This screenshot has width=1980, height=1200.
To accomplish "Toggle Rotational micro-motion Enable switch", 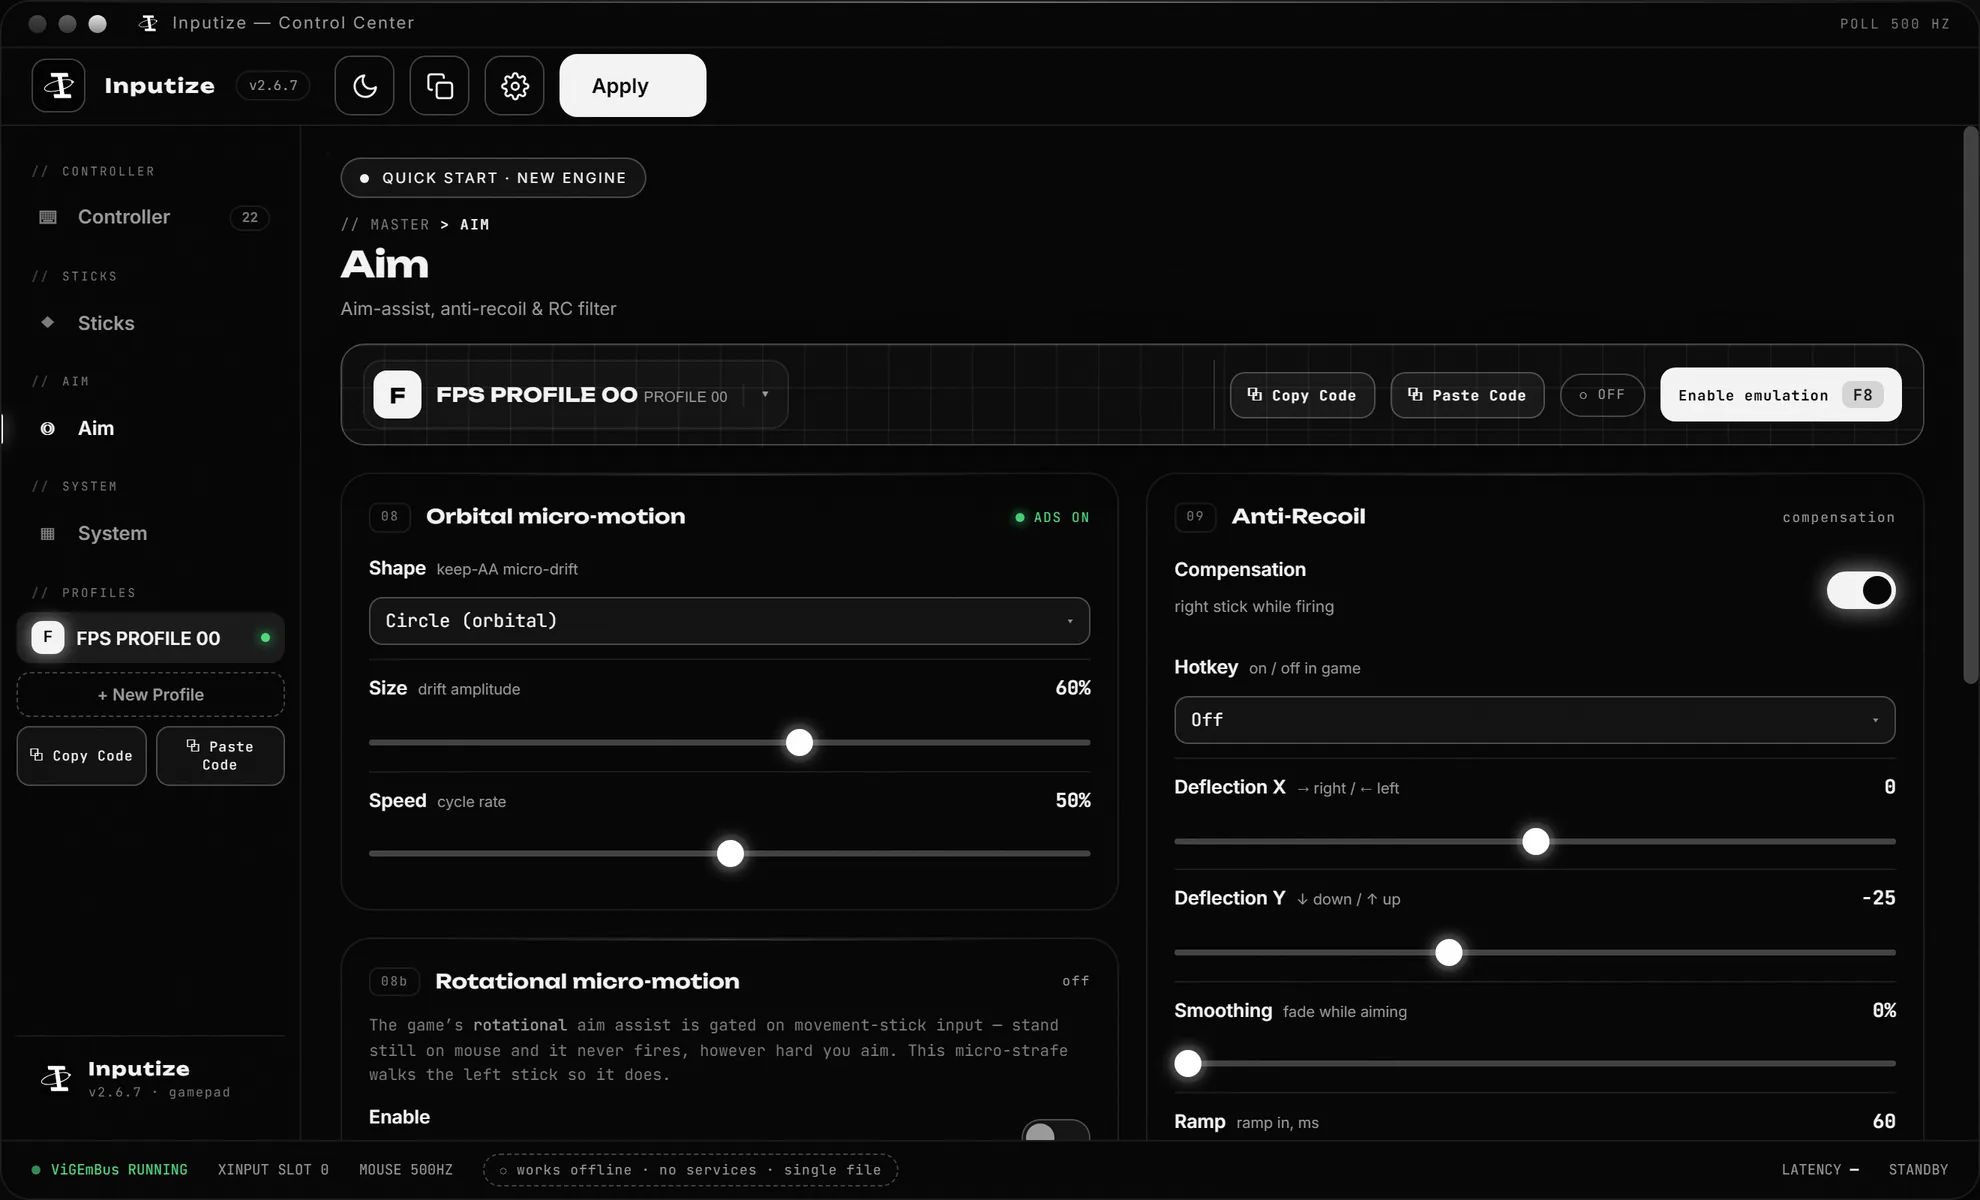I will (x=1055, y=1132).
